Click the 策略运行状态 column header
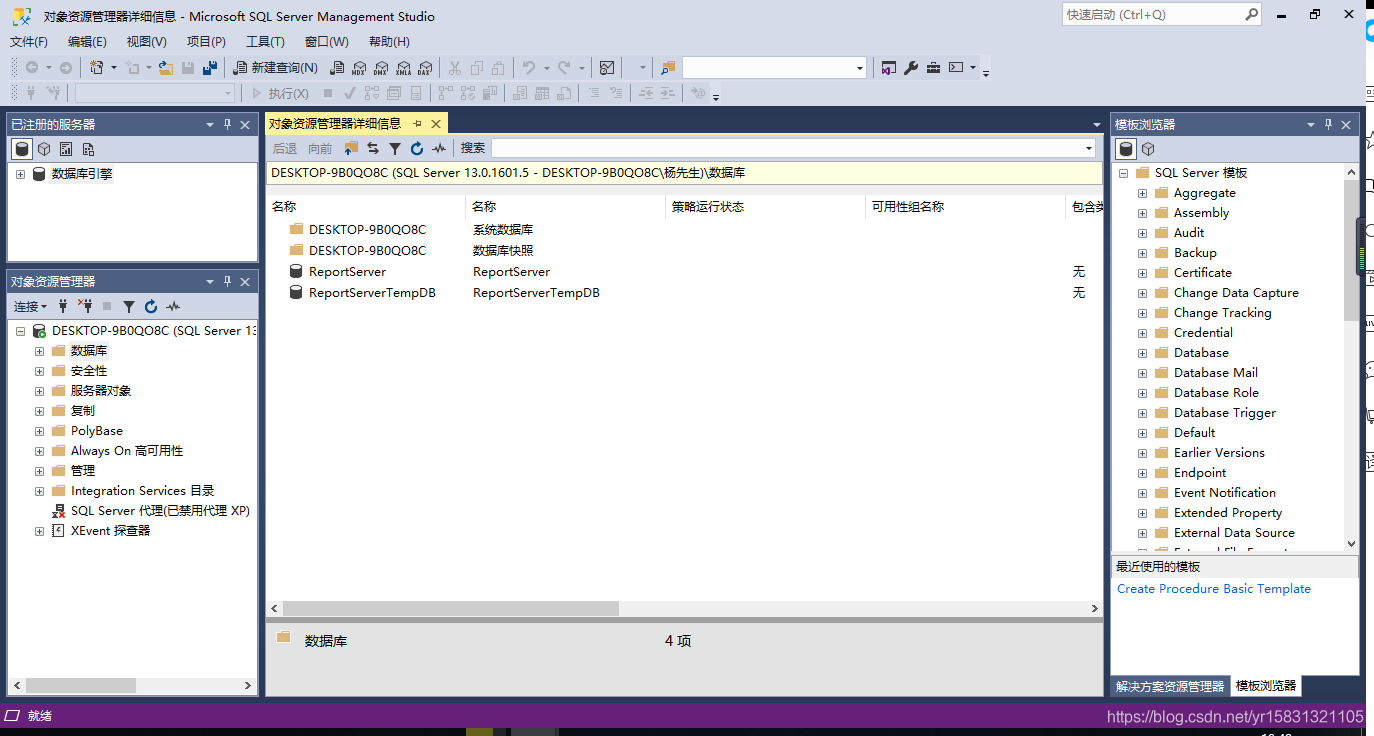This screenshot has height=736, width=1374. (x=765, y=207)
